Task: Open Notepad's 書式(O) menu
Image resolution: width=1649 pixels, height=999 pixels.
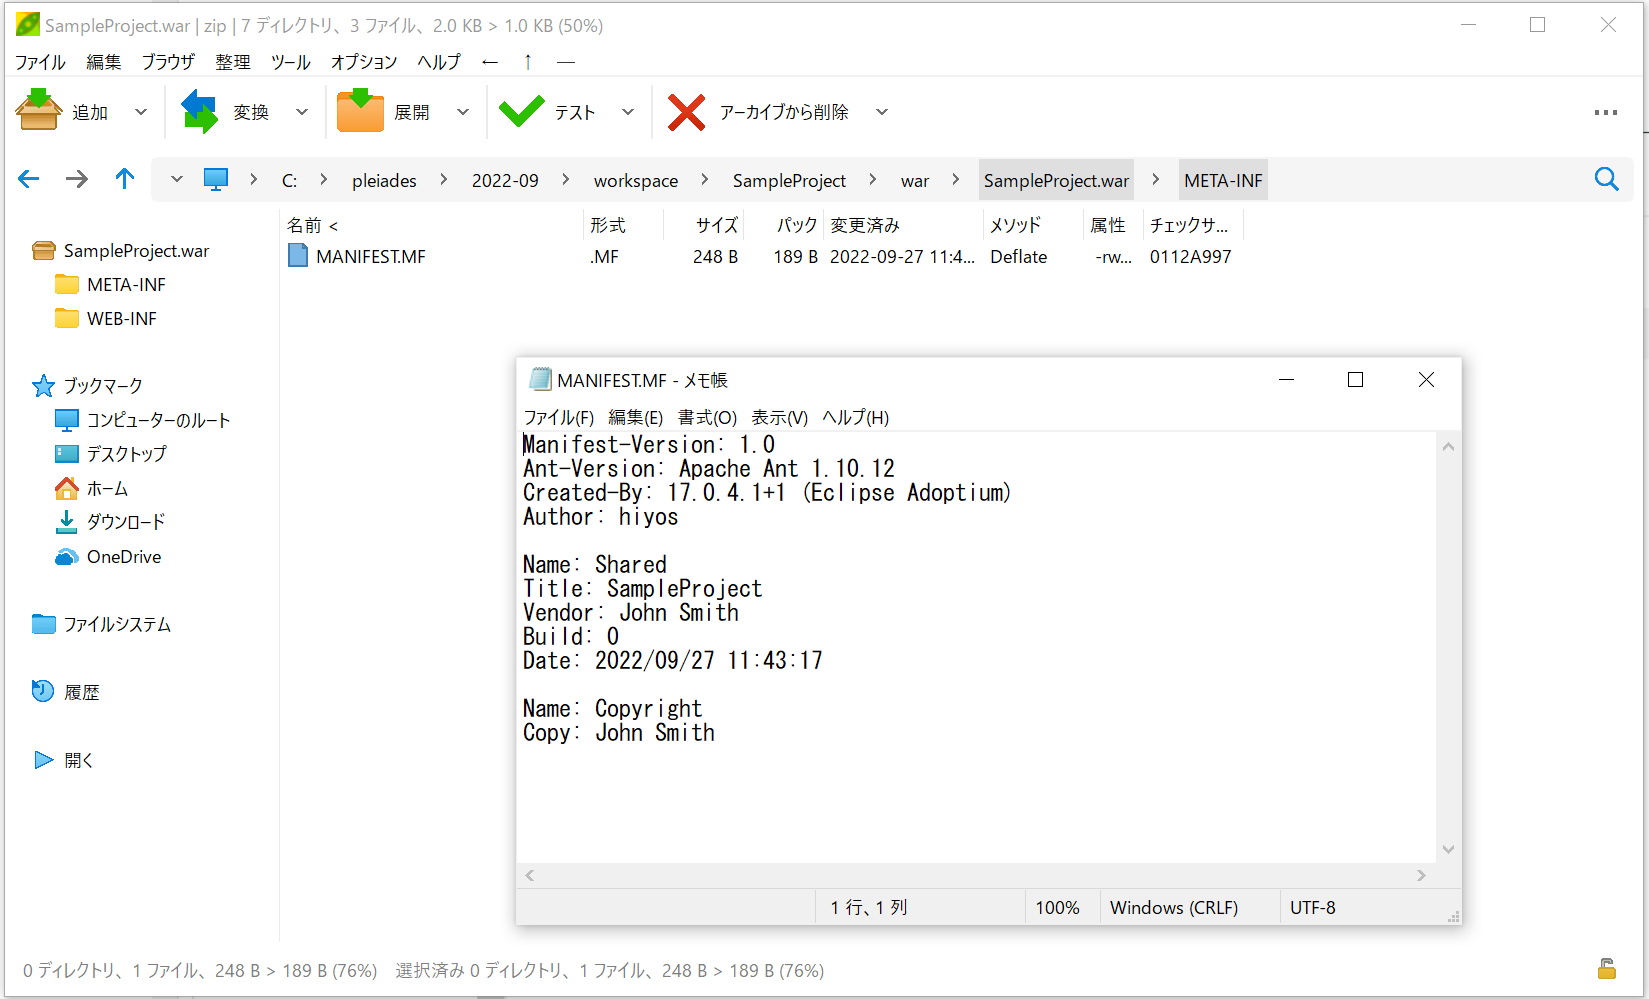Action: [707, 417]
